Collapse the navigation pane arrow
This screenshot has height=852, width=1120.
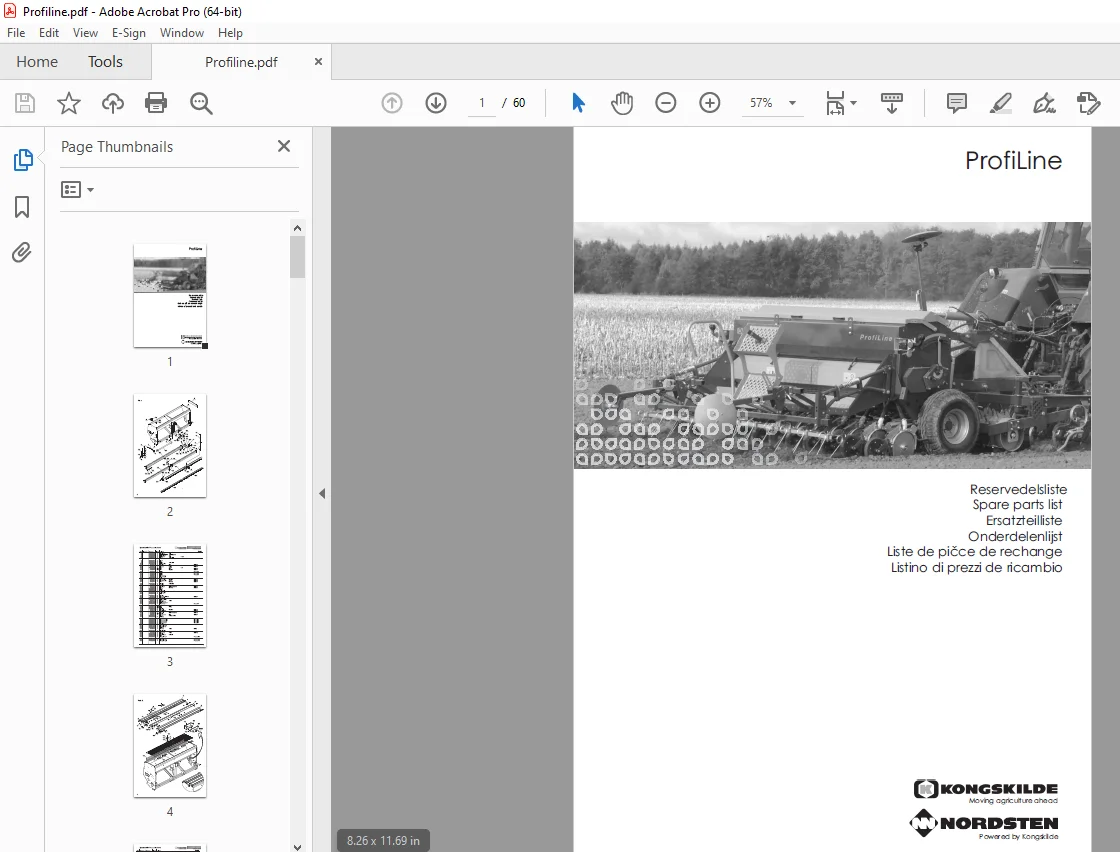322,493
